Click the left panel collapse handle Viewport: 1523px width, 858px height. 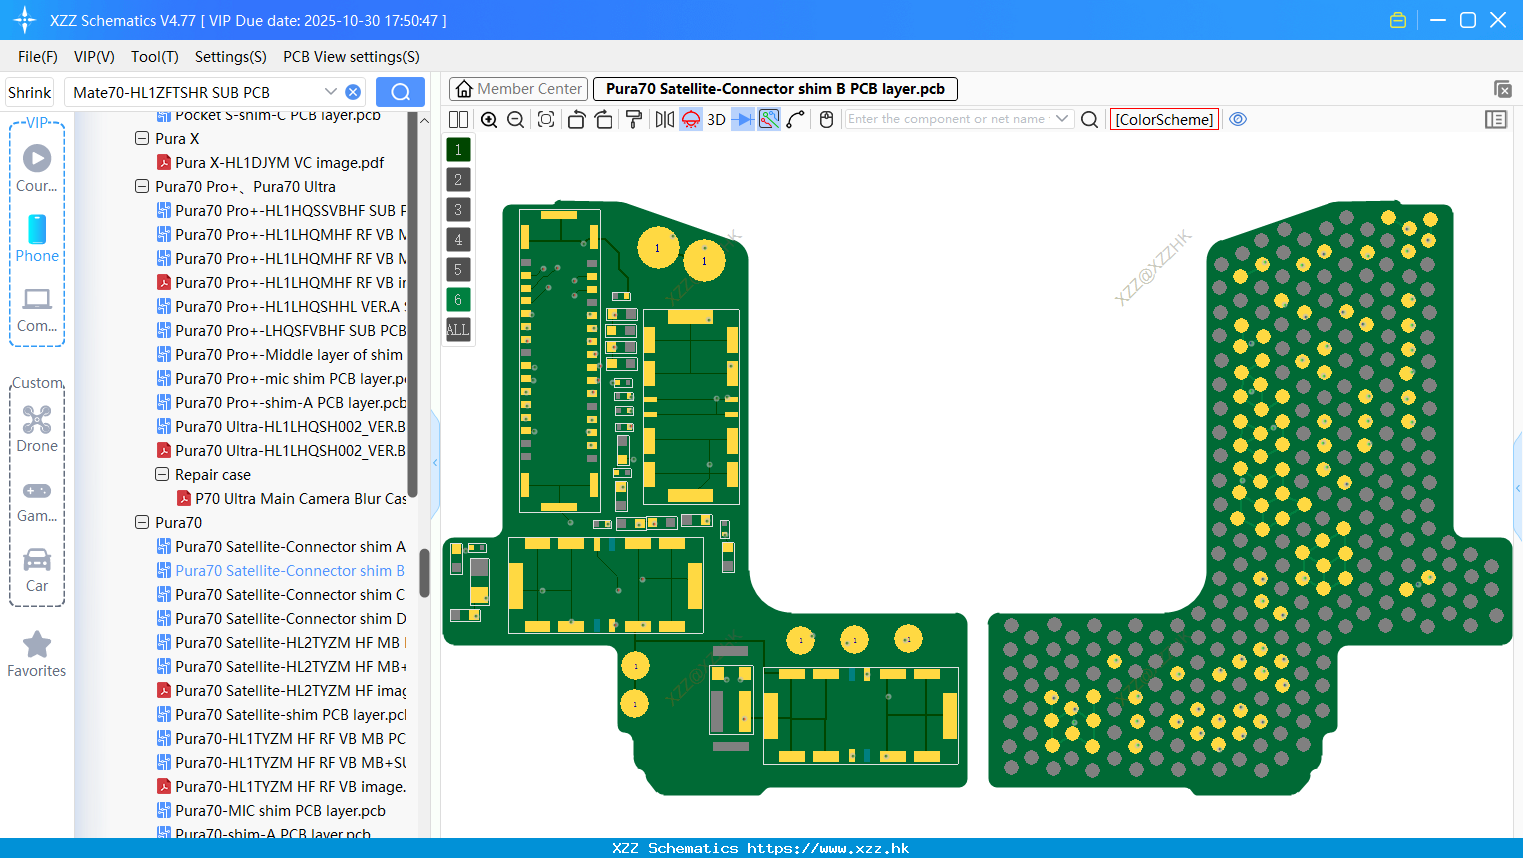click(435, 463)
